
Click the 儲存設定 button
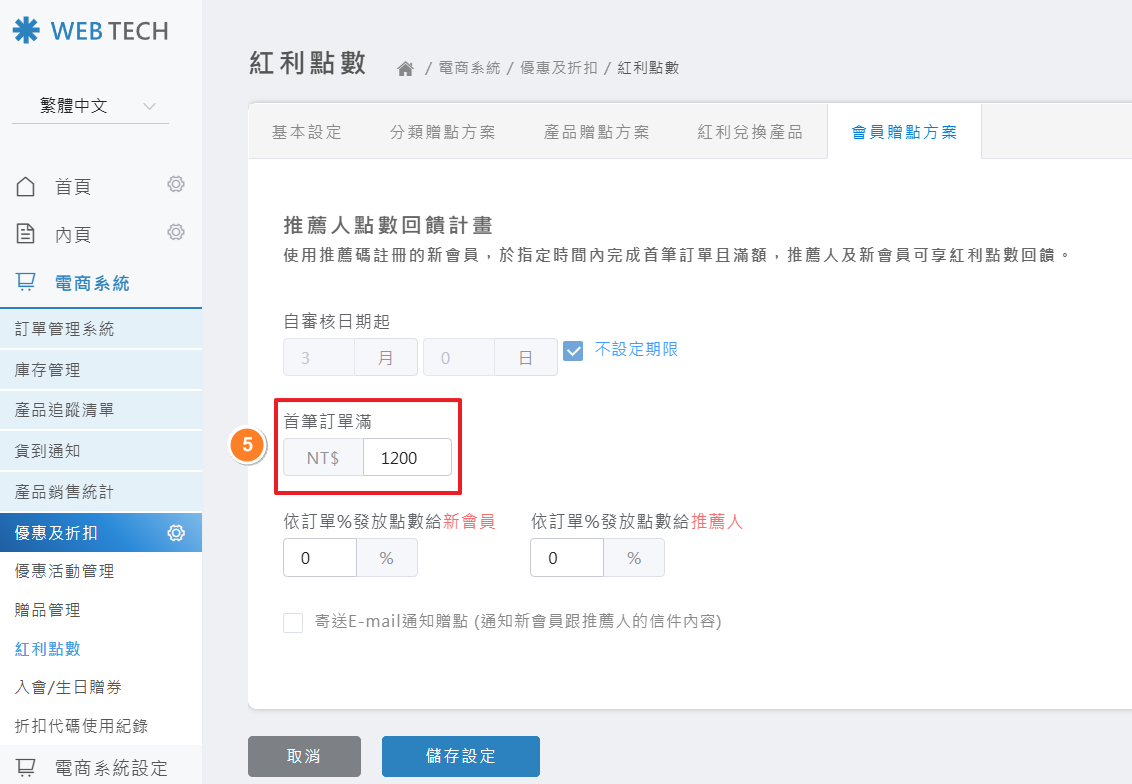[x=460, y=756]
